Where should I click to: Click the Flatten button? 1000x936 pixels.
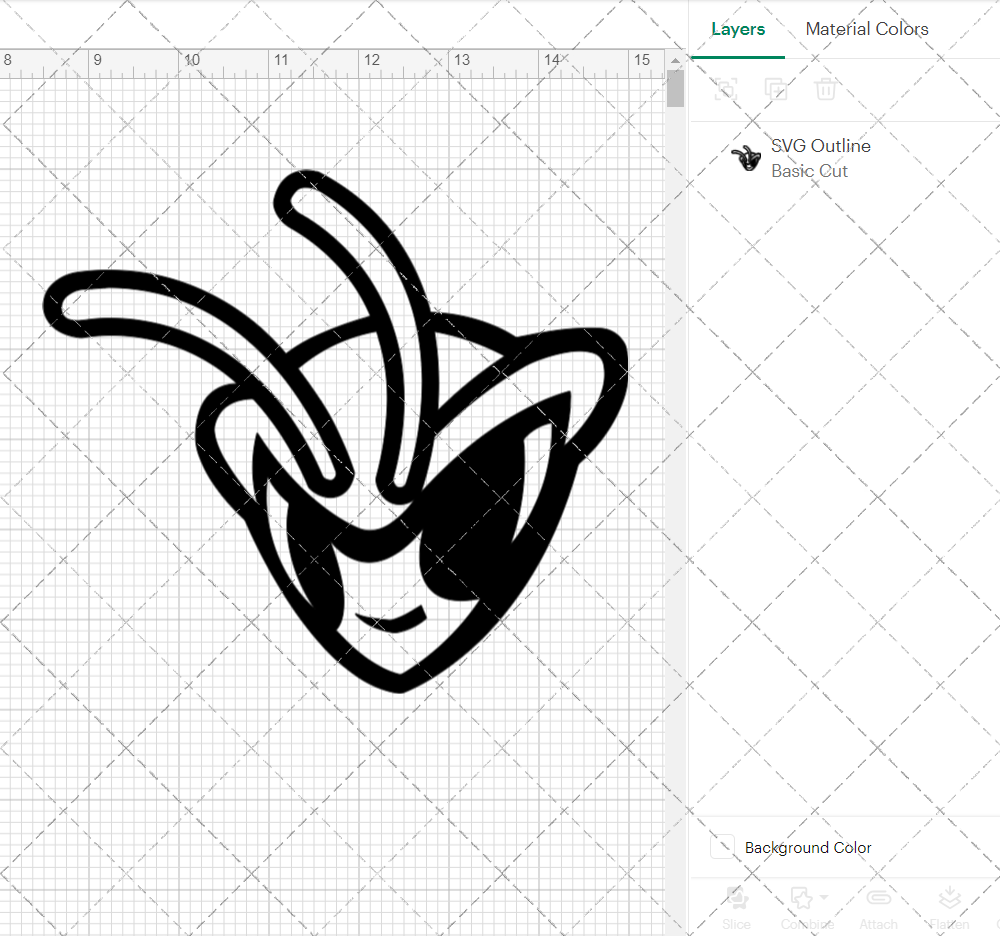point(950,908)
